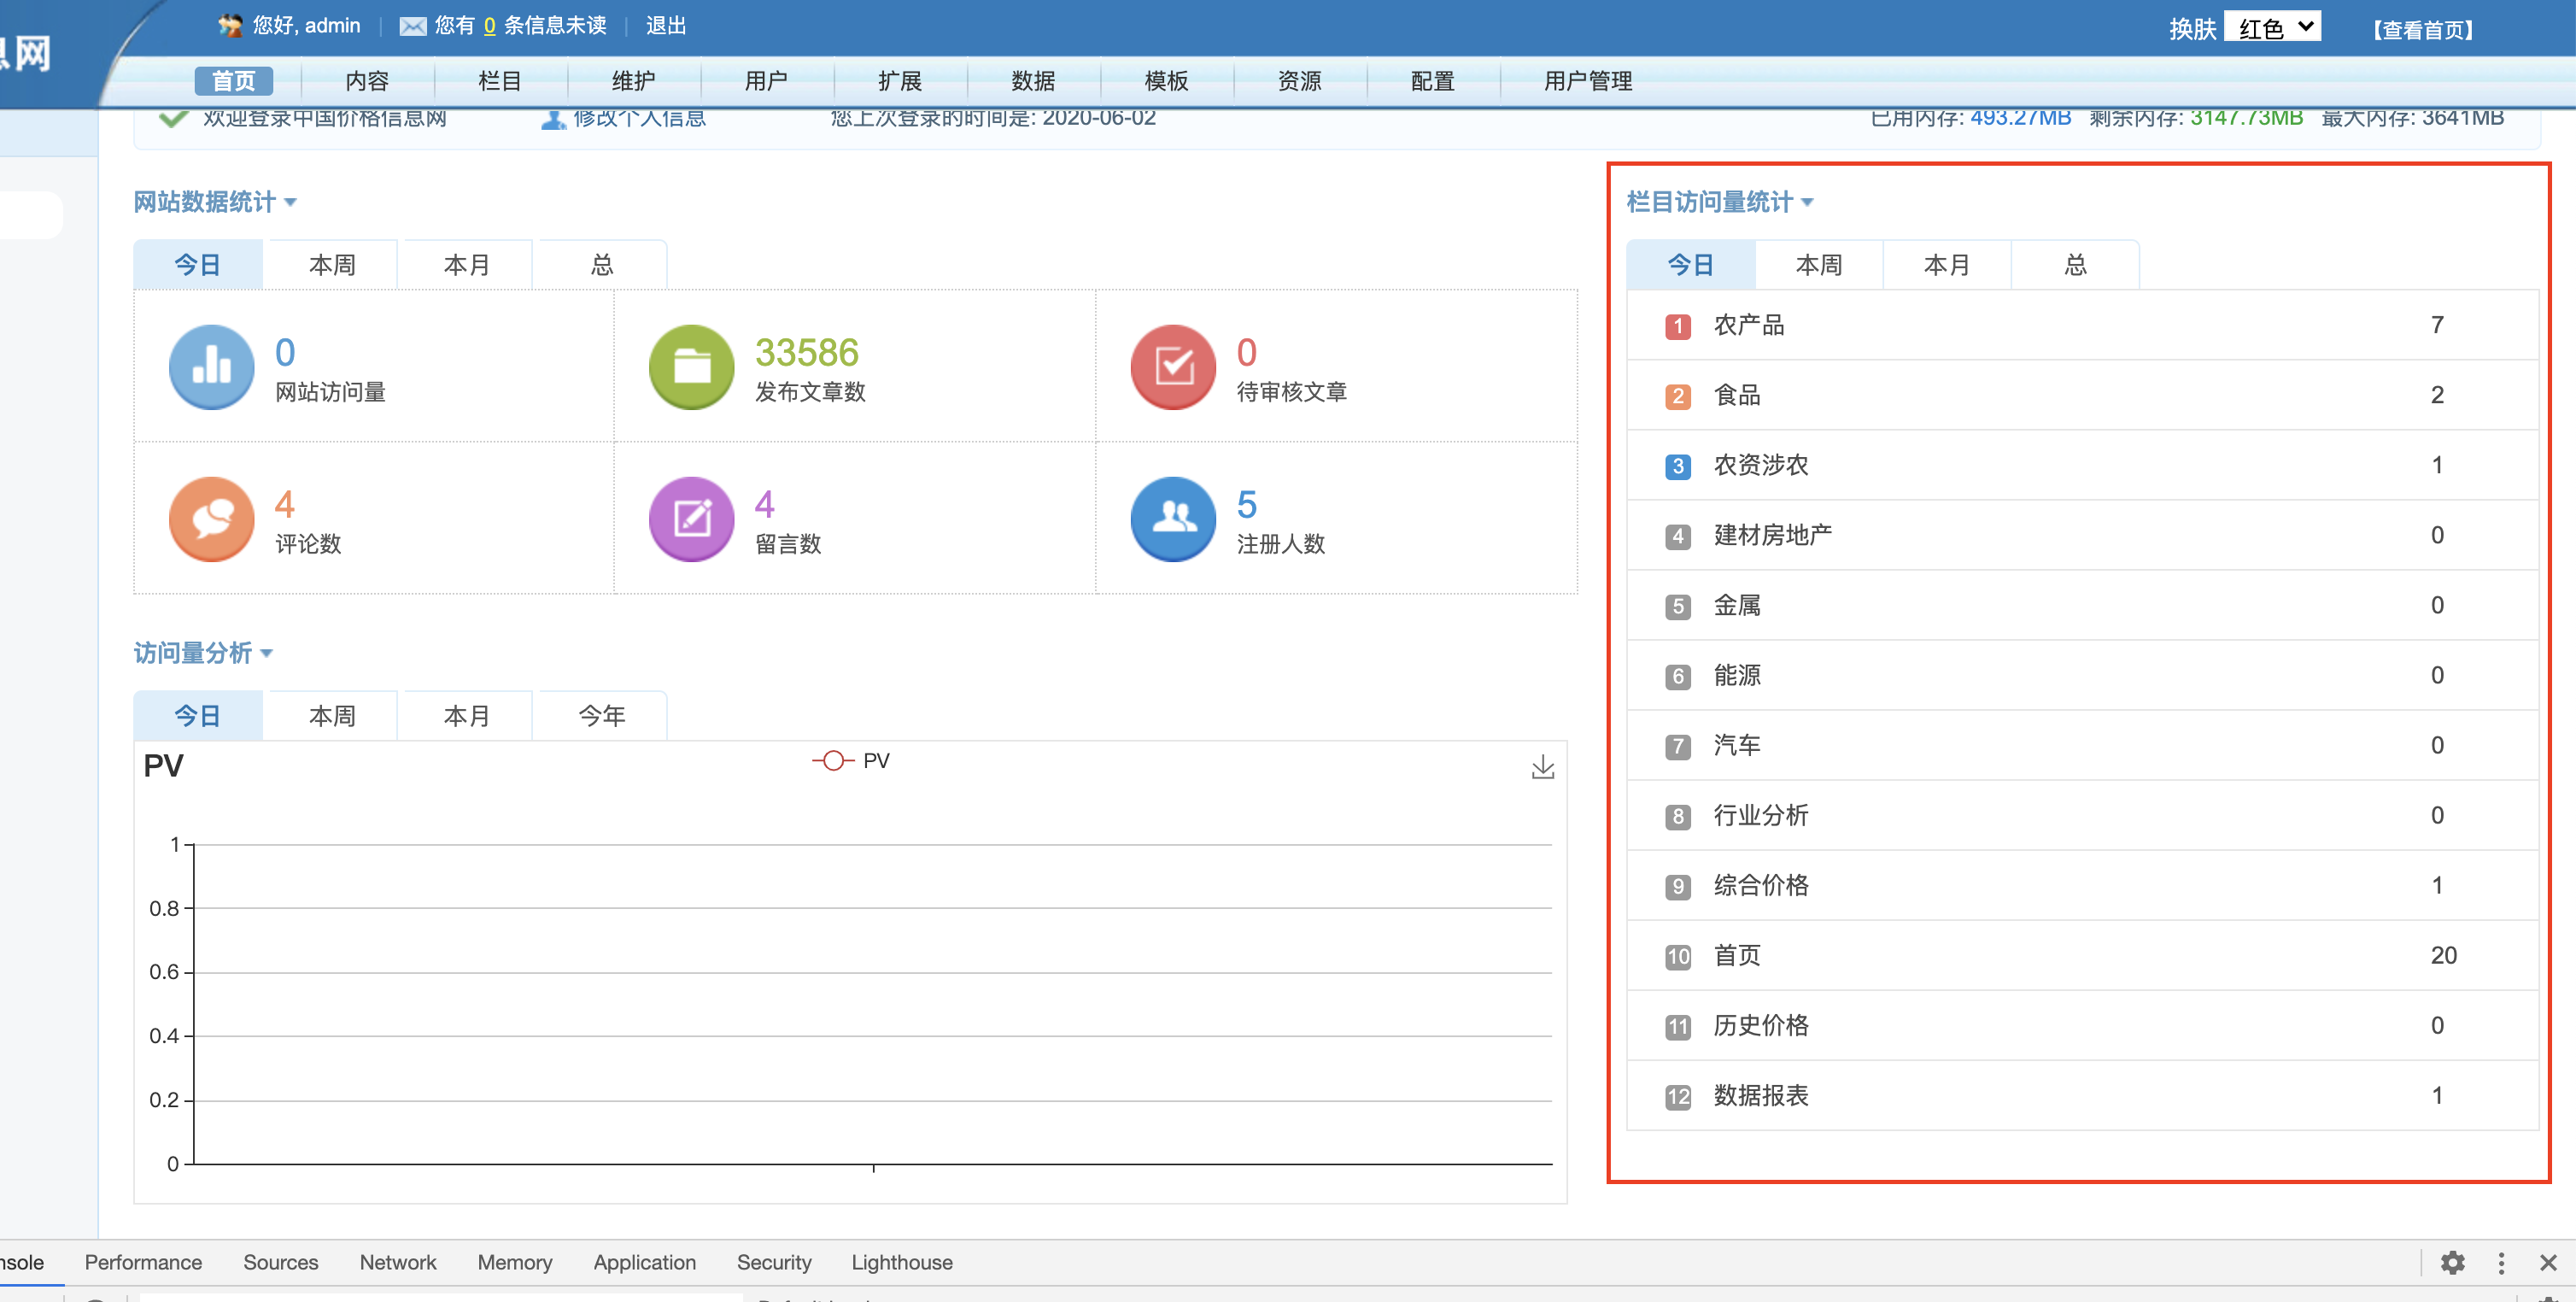Click the 退出 logout link
Viewport: 2576px width, 1302px height.
[665, 26]
